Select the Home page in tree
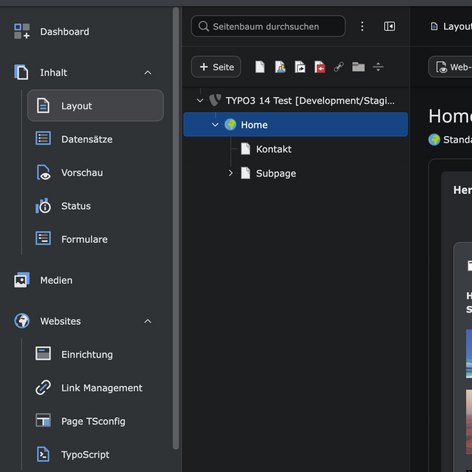This screenshot has width=472, height=472. point(295,124)
